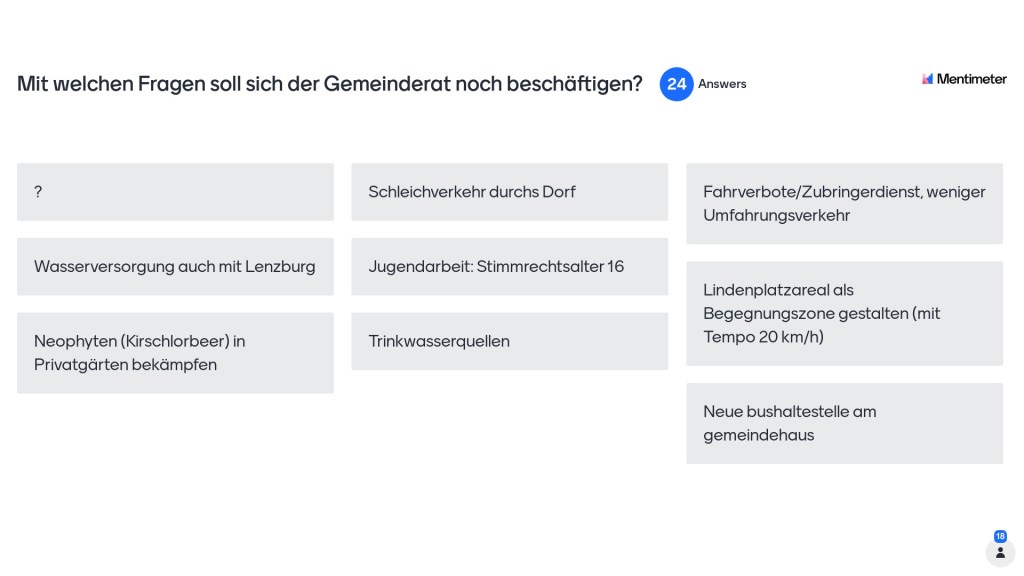Select the question mark answer card
This screenshot has height=576, width=1024.
pos(175,192)
